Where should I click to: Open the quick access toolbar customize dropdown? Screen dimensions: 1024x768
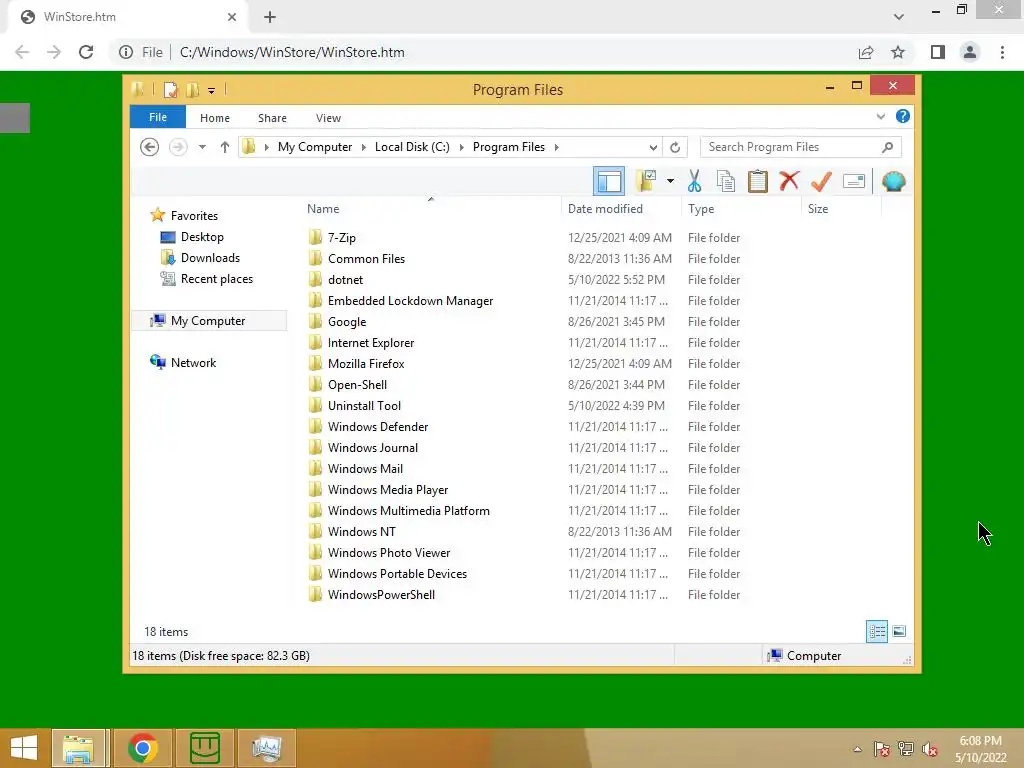211,90
